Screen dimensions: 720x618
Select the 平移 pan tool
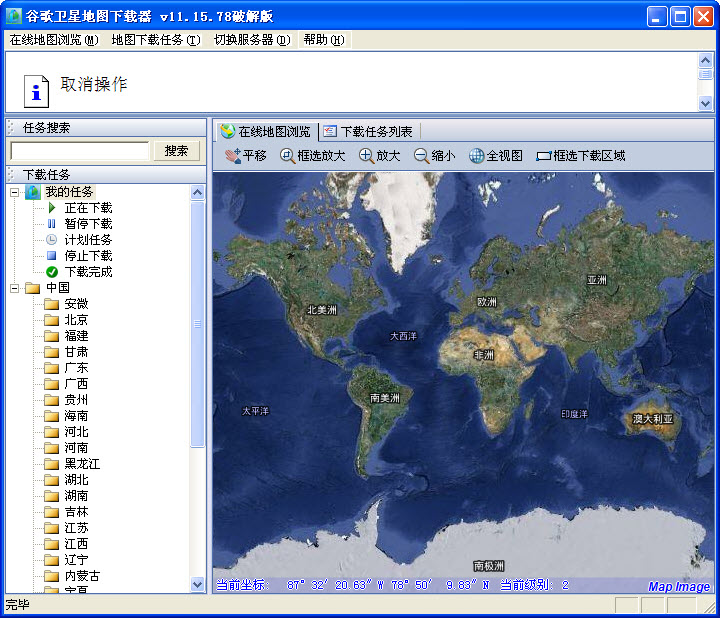245,156
